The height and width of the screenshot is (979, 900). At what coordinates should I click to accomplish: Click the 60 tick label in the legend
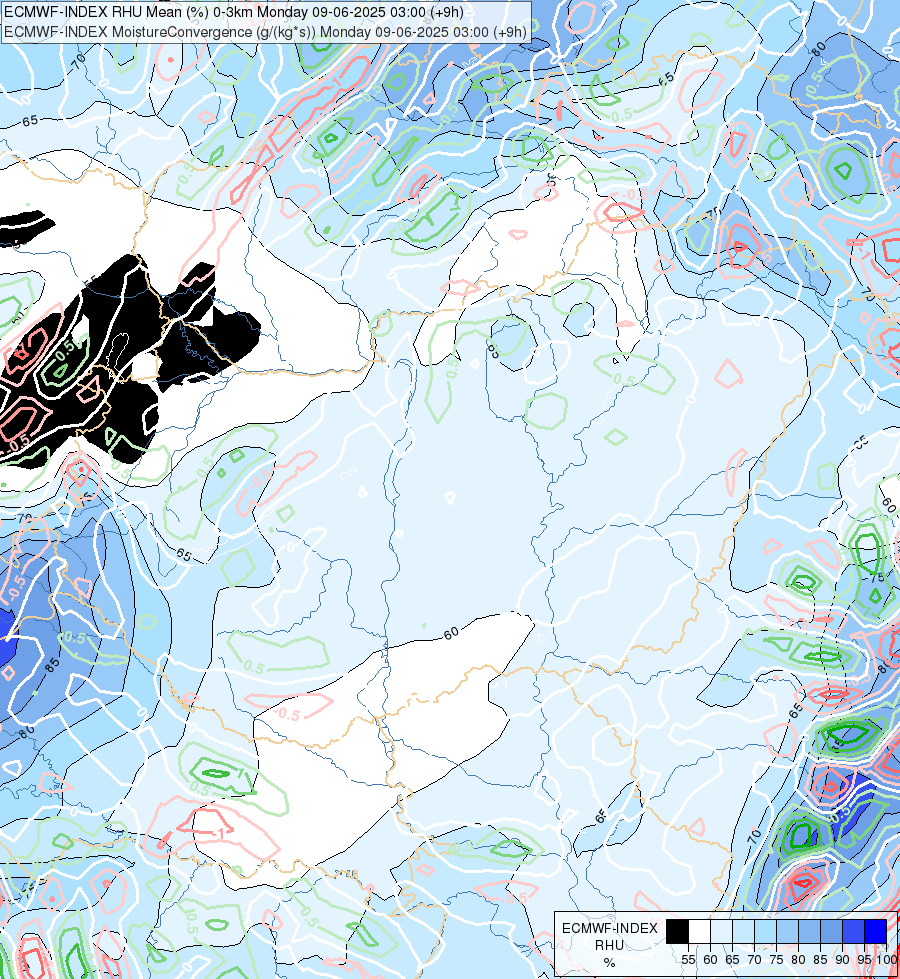click(710, 959)
